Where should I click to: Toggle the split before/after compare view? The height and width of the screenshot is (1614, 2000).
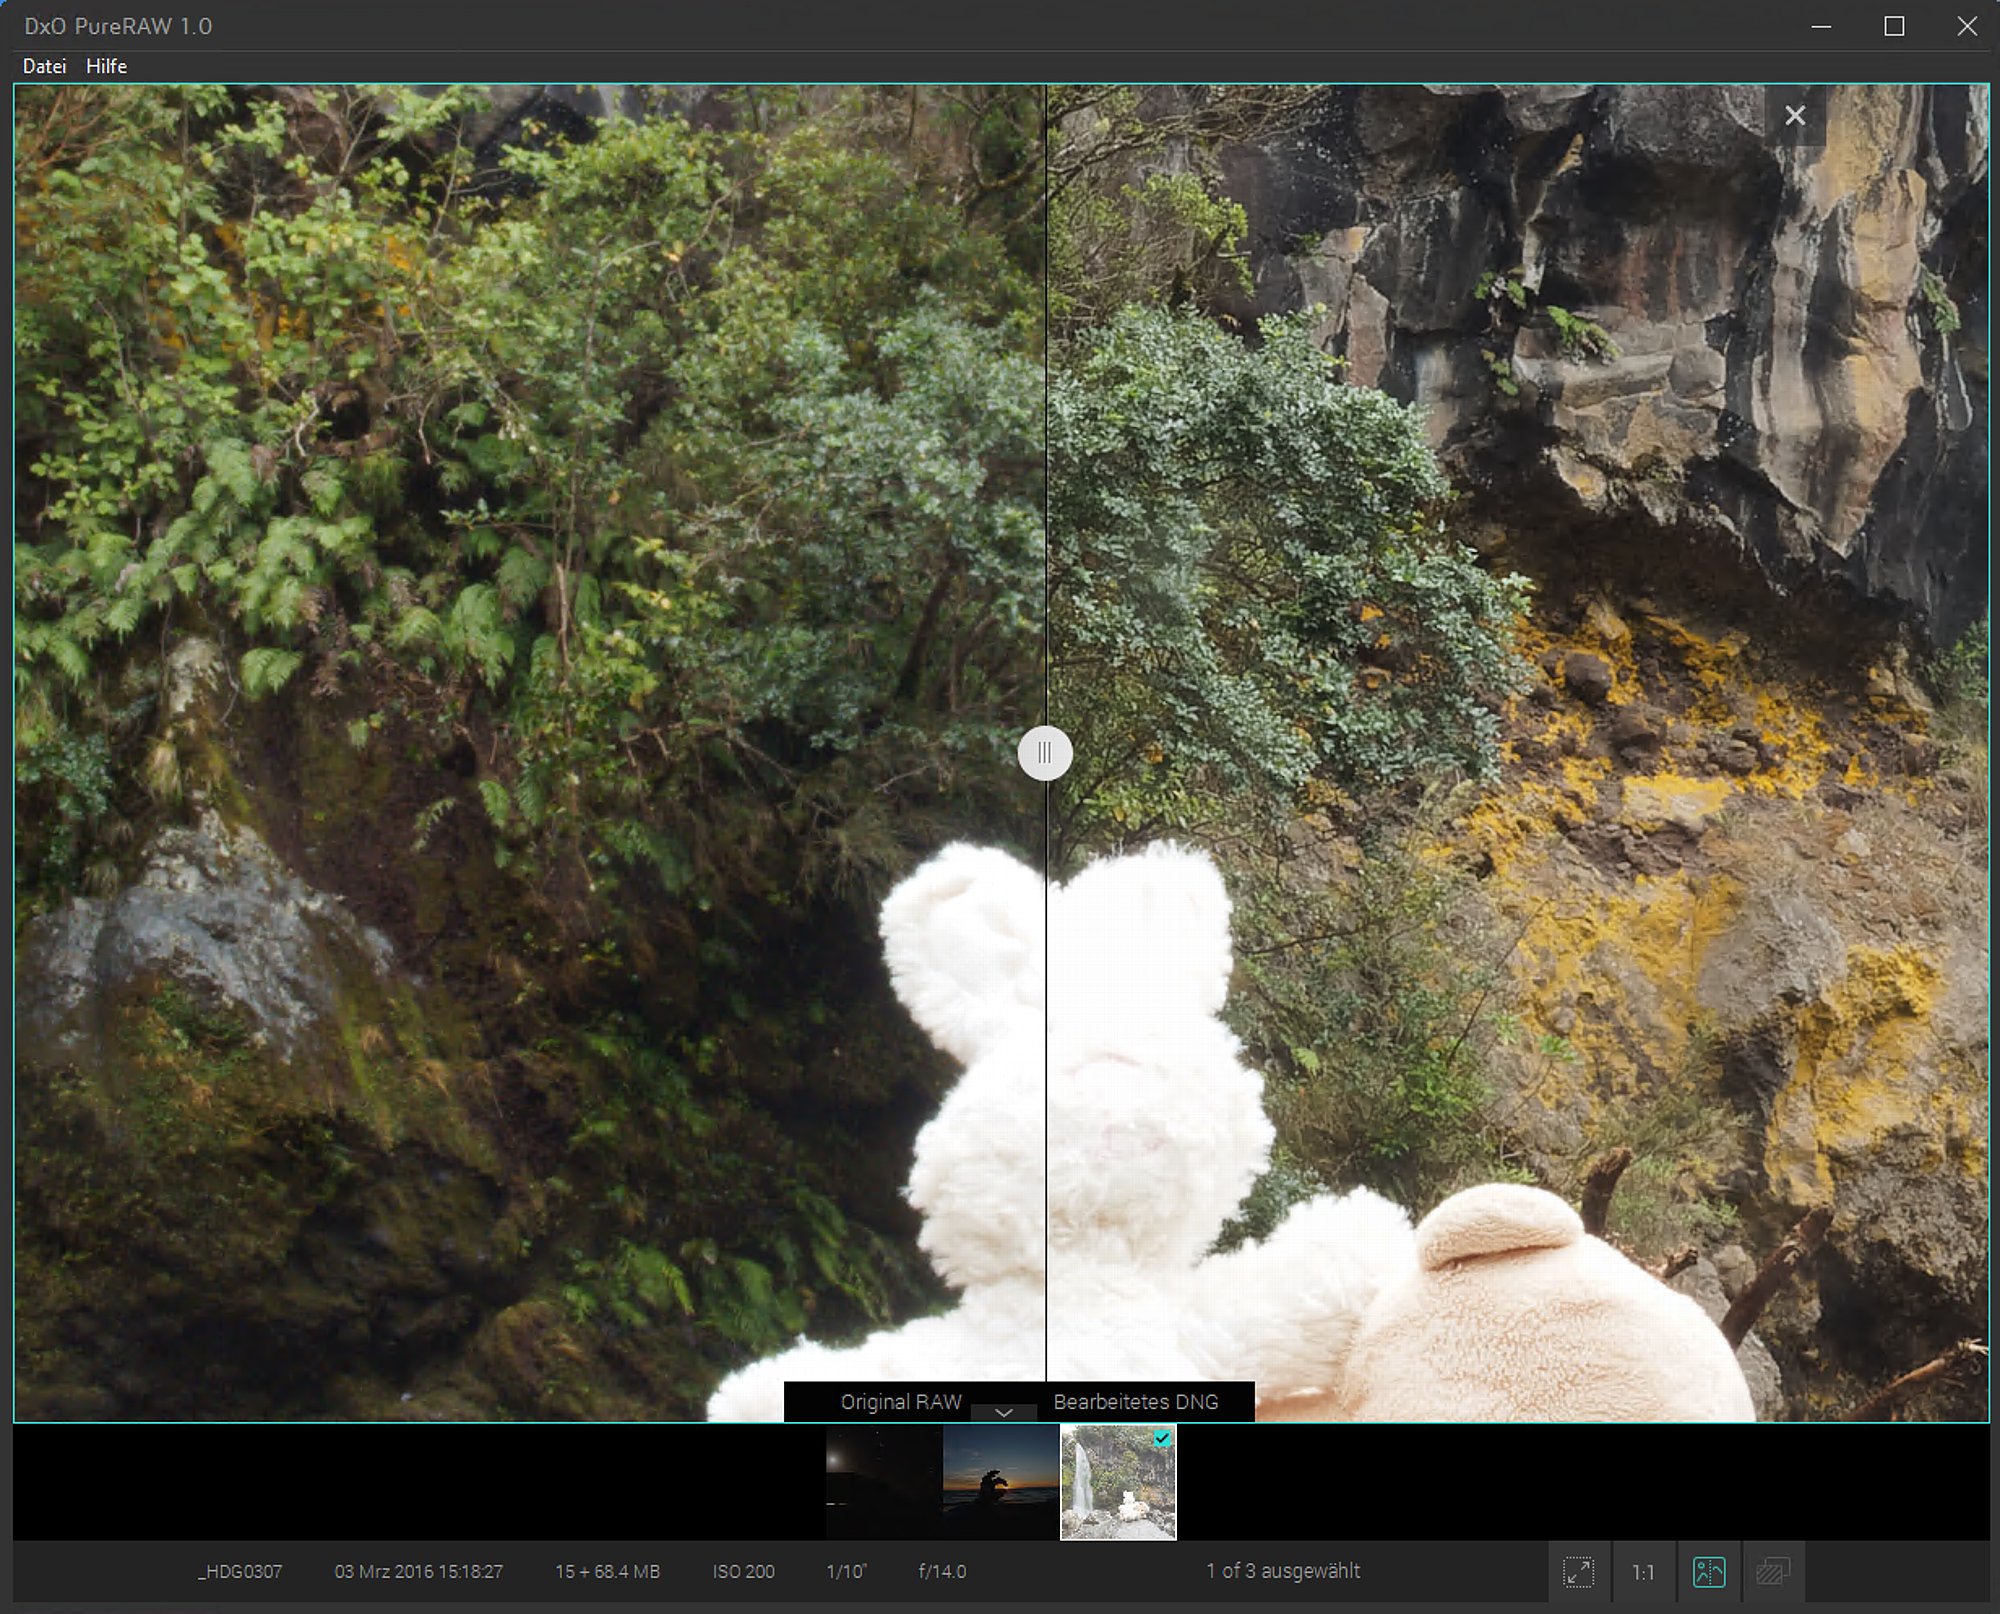pos(1709,1572)
